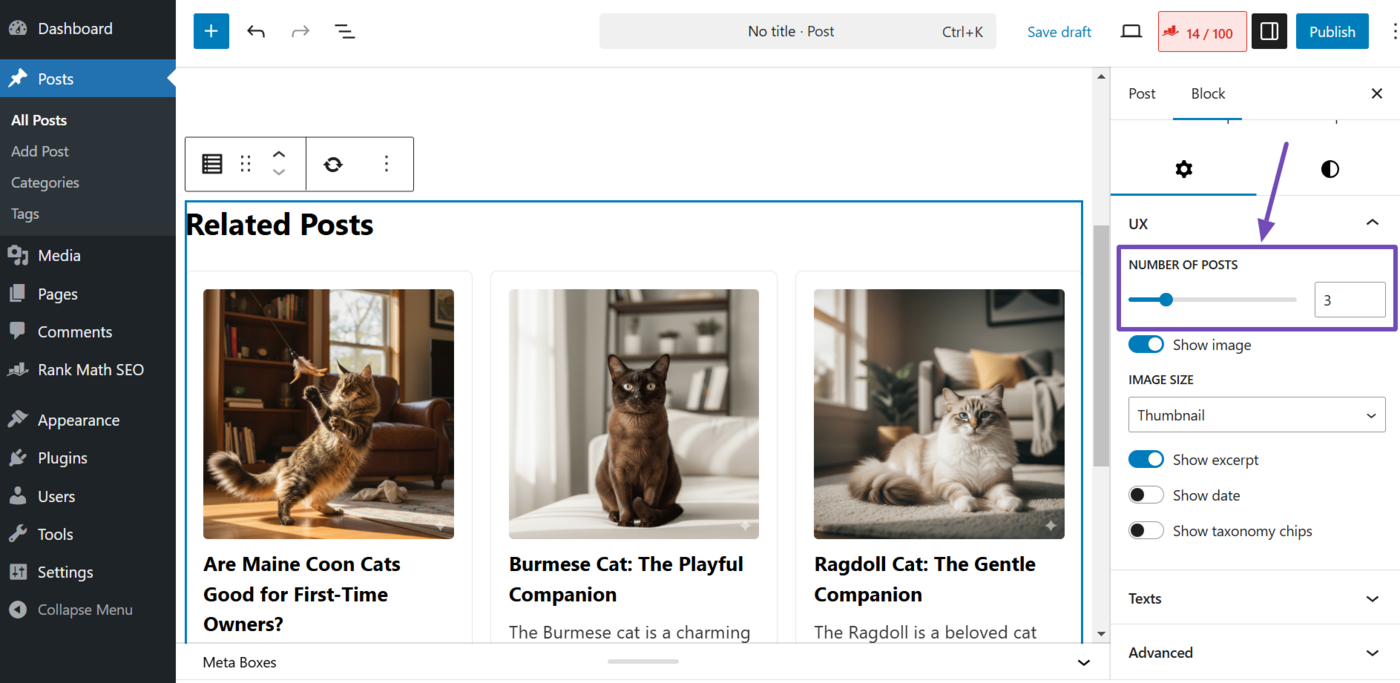Undo the last change
Screen dimensions: 1400x683
coord(256,31)
